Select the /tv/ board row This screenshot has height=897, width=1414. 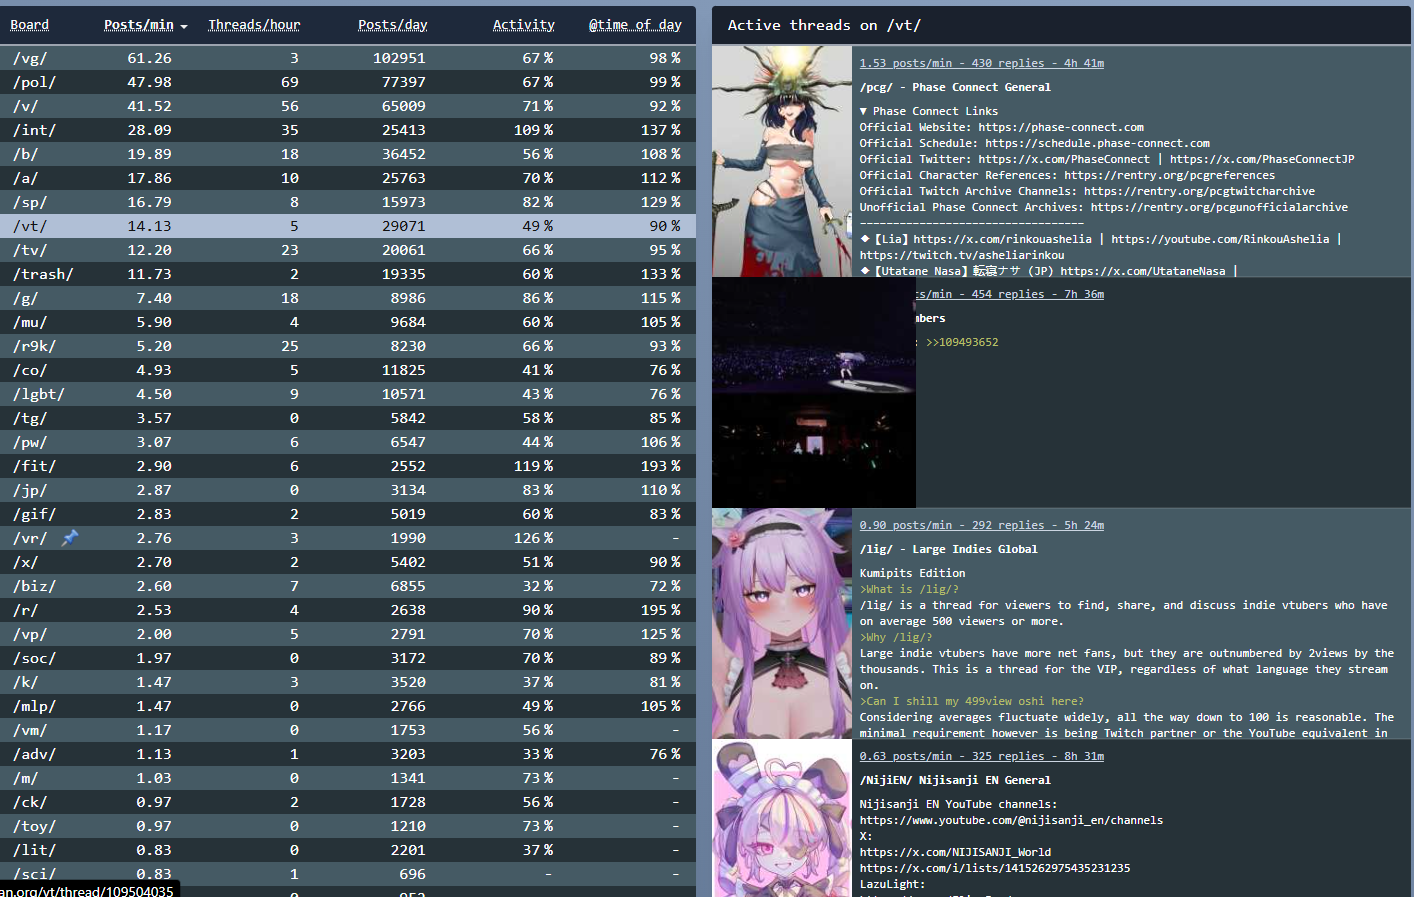tap(348, 250)
